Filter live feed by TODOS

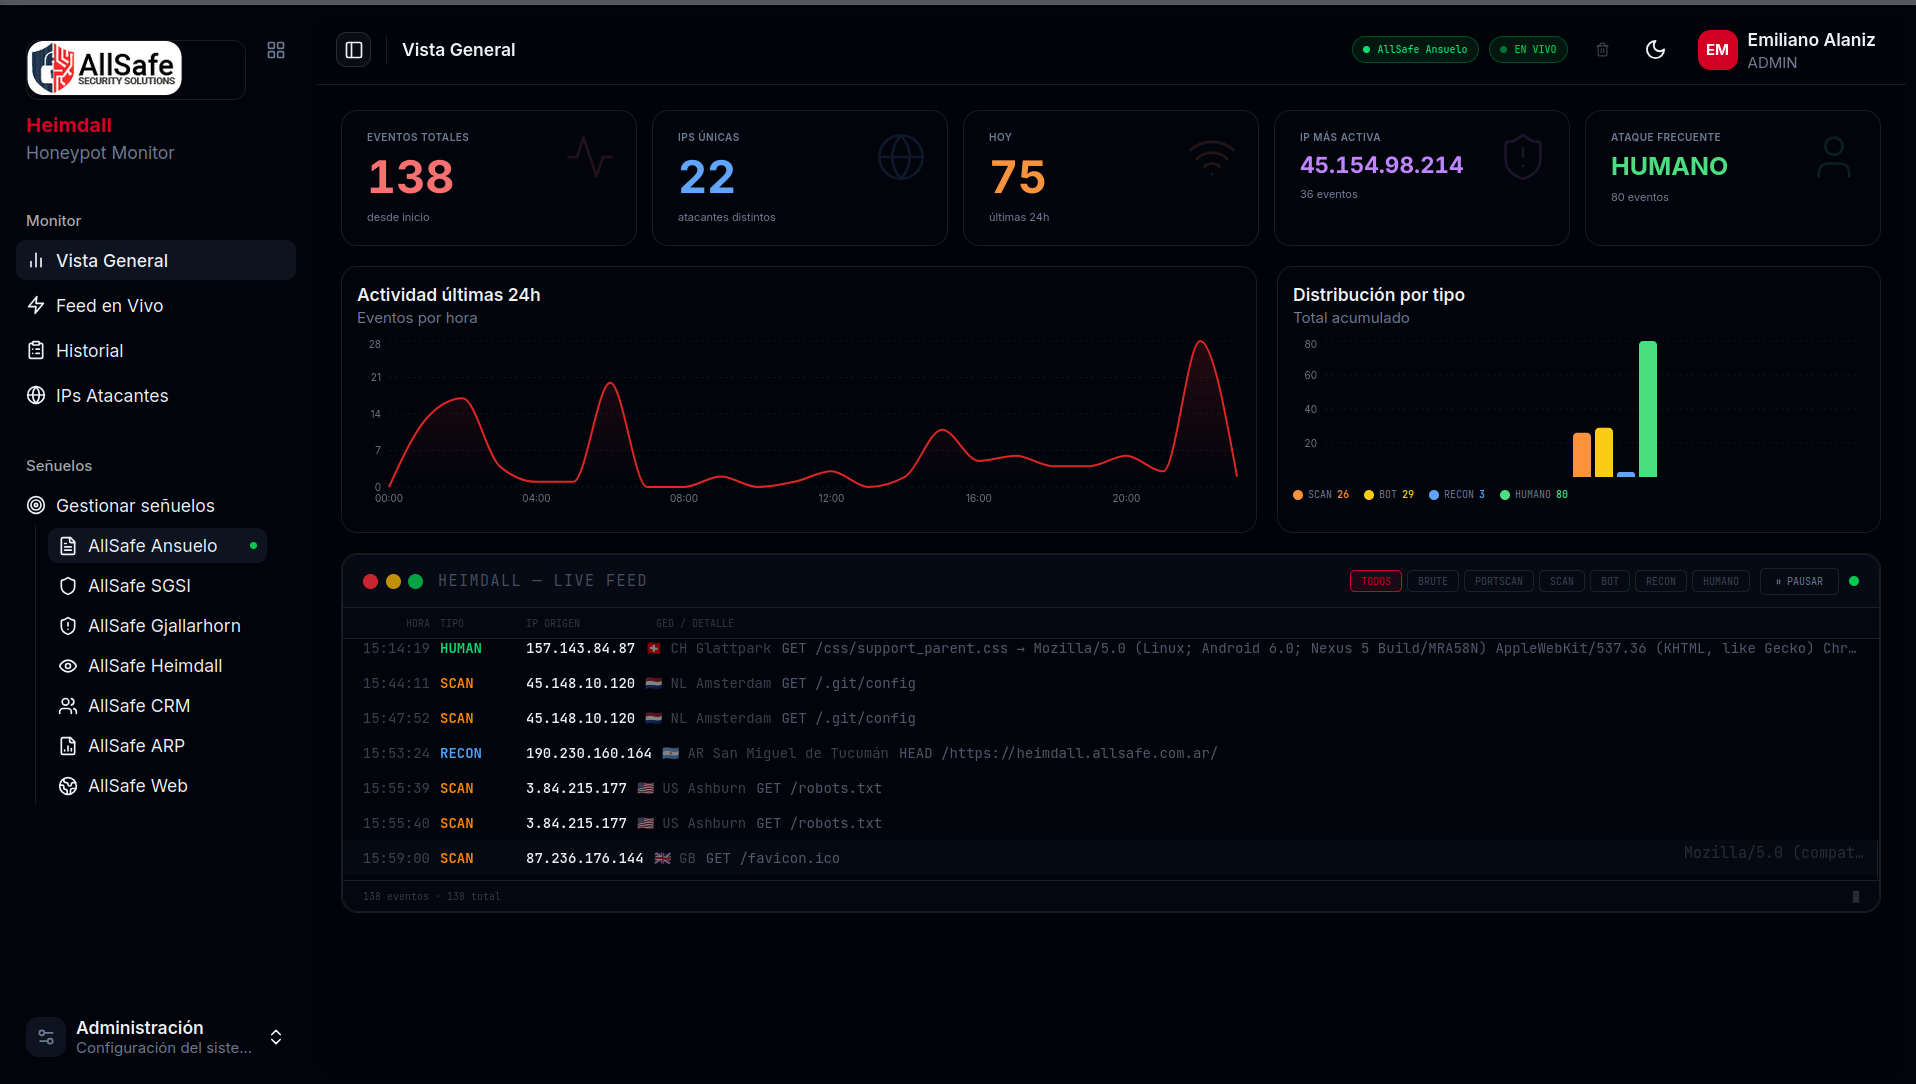coord(1376,581)
